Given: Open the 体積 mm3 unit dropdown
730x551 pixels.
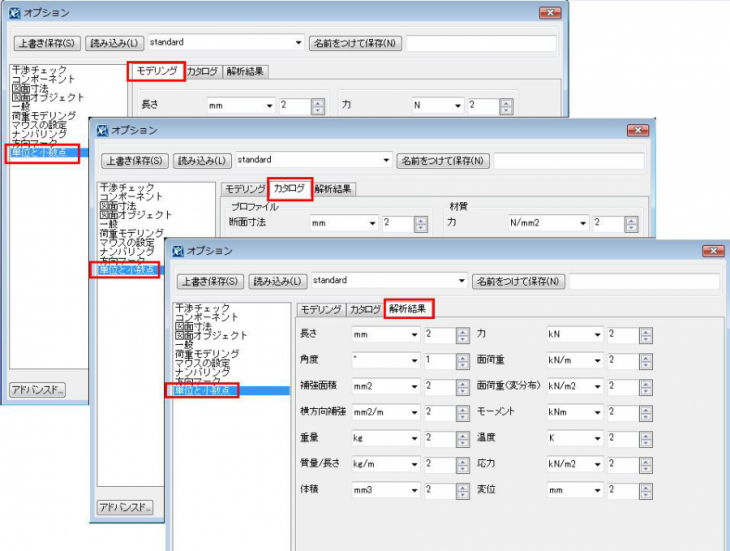Looking at the screenshot, I should click(414, 490).
